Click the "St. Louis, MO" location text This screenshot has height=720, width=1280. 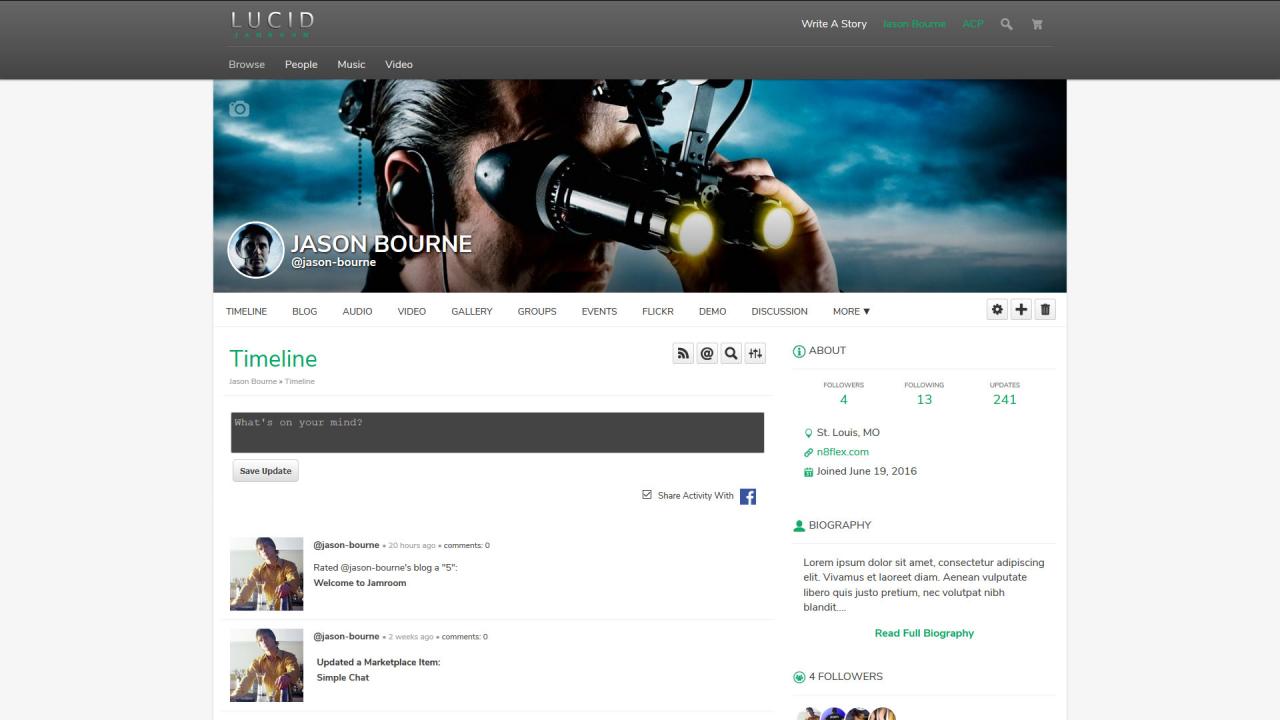[848, 433]
